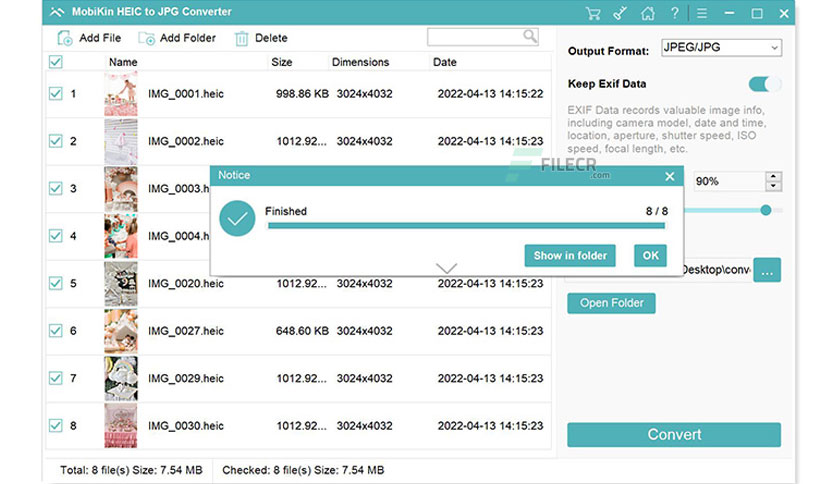The image size is (836, 484).
Task: Sort by the Dimensions column header
Action: (360, 62)
